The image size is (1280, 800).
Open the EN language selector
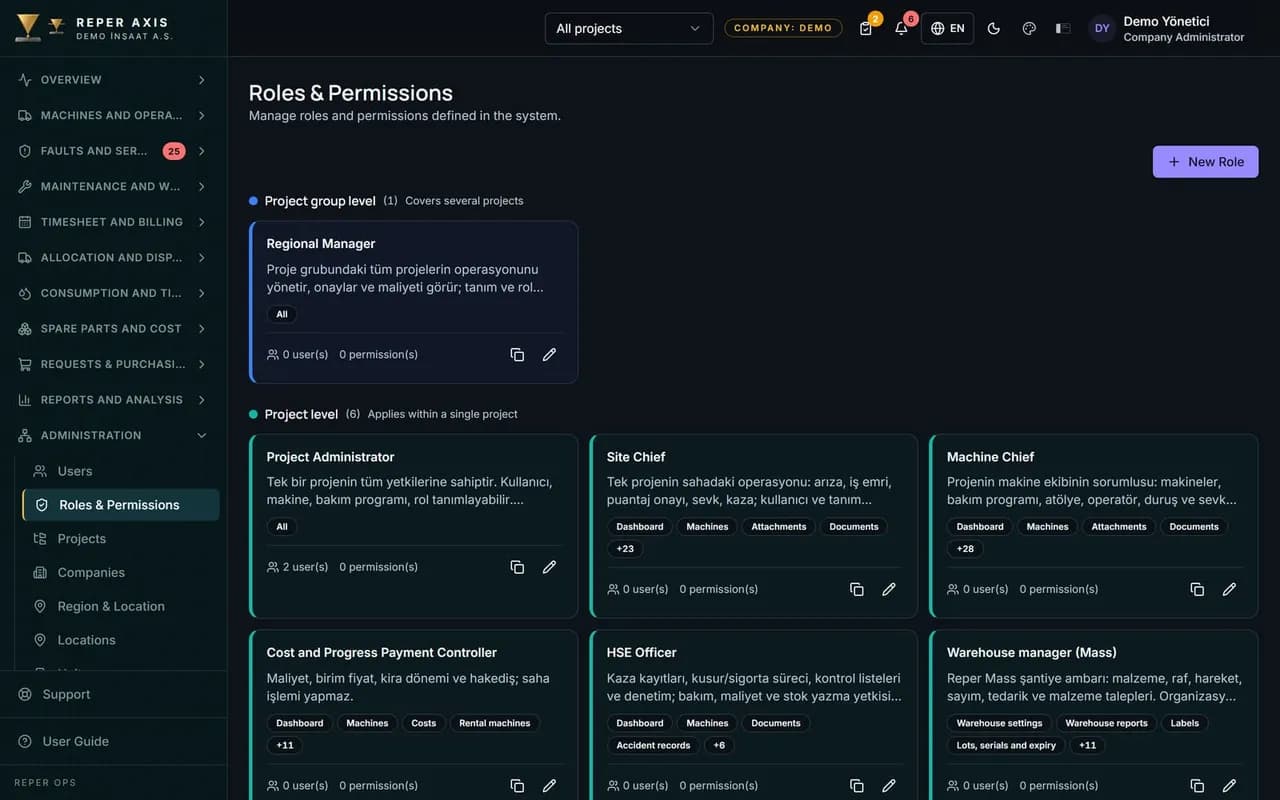click(x=947, y=28)
